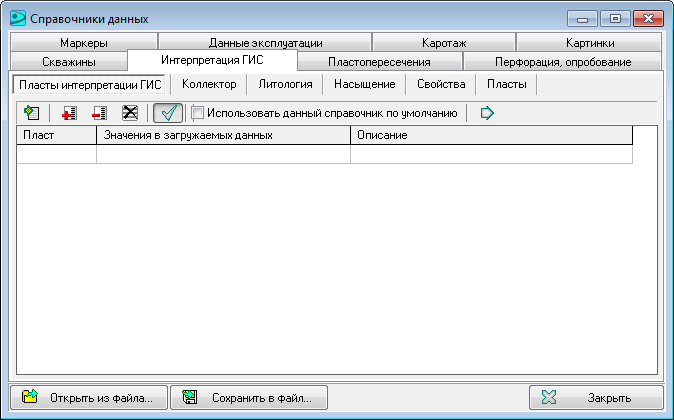Click the new dictionary toolbar icon
The width and height of the screenshot is (674, 420).
pyautogui.click(x=32, y=113)
